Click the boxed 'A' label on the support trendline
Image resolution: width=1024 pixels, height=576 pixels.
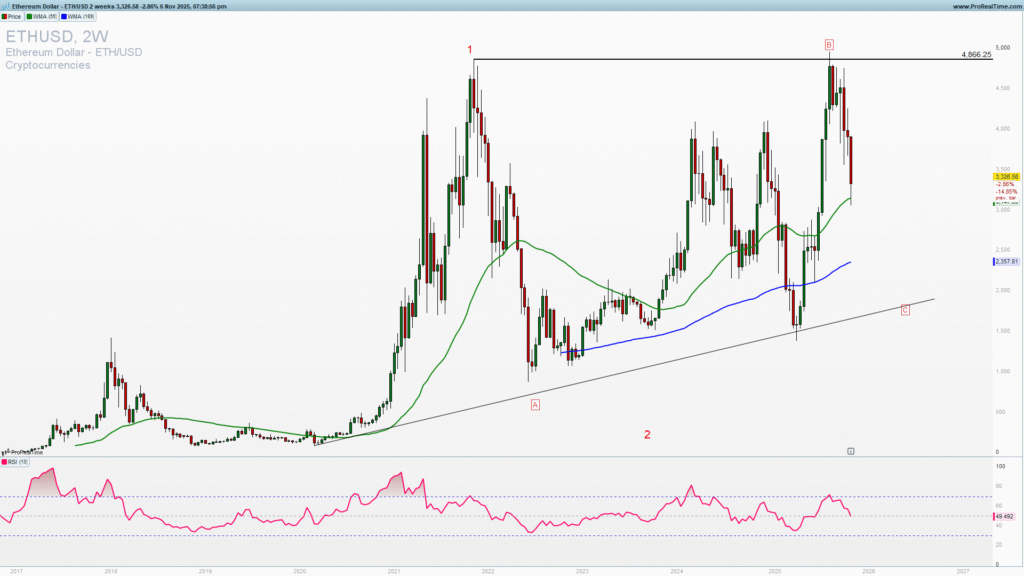click(x=536, y=405)
